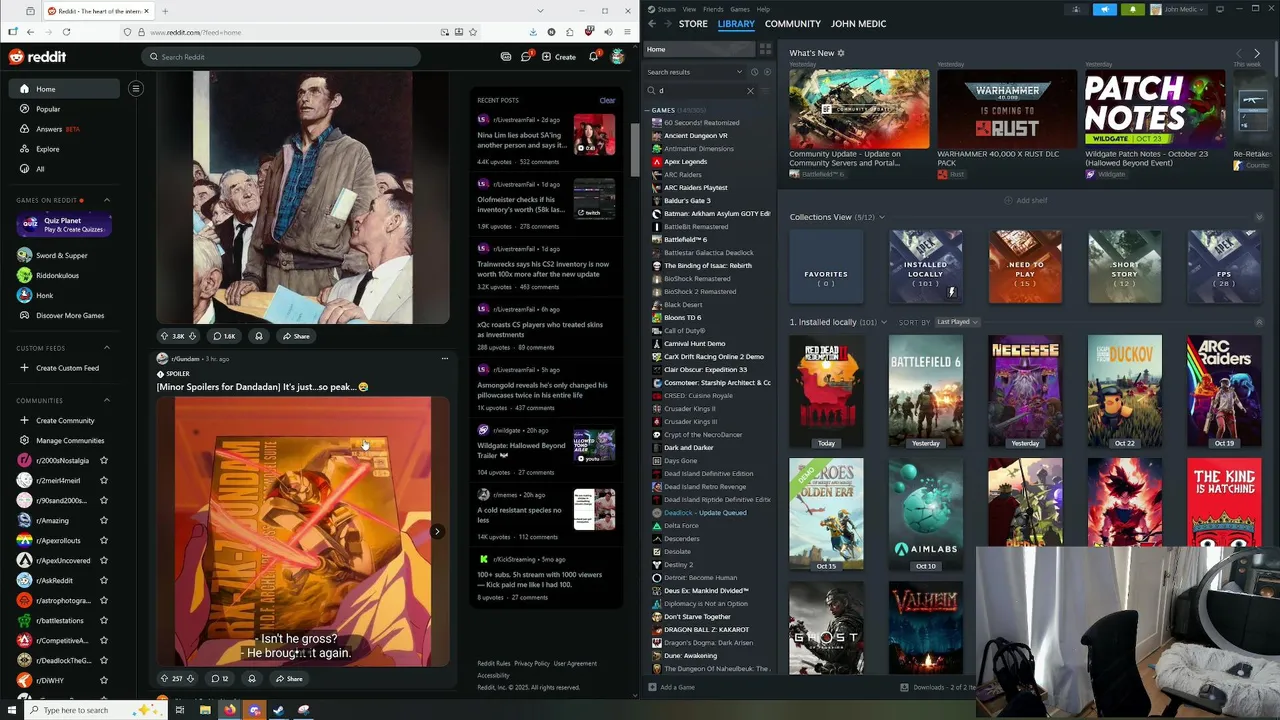
Task: Go back in Steam navigation
Action: point(652,24)
